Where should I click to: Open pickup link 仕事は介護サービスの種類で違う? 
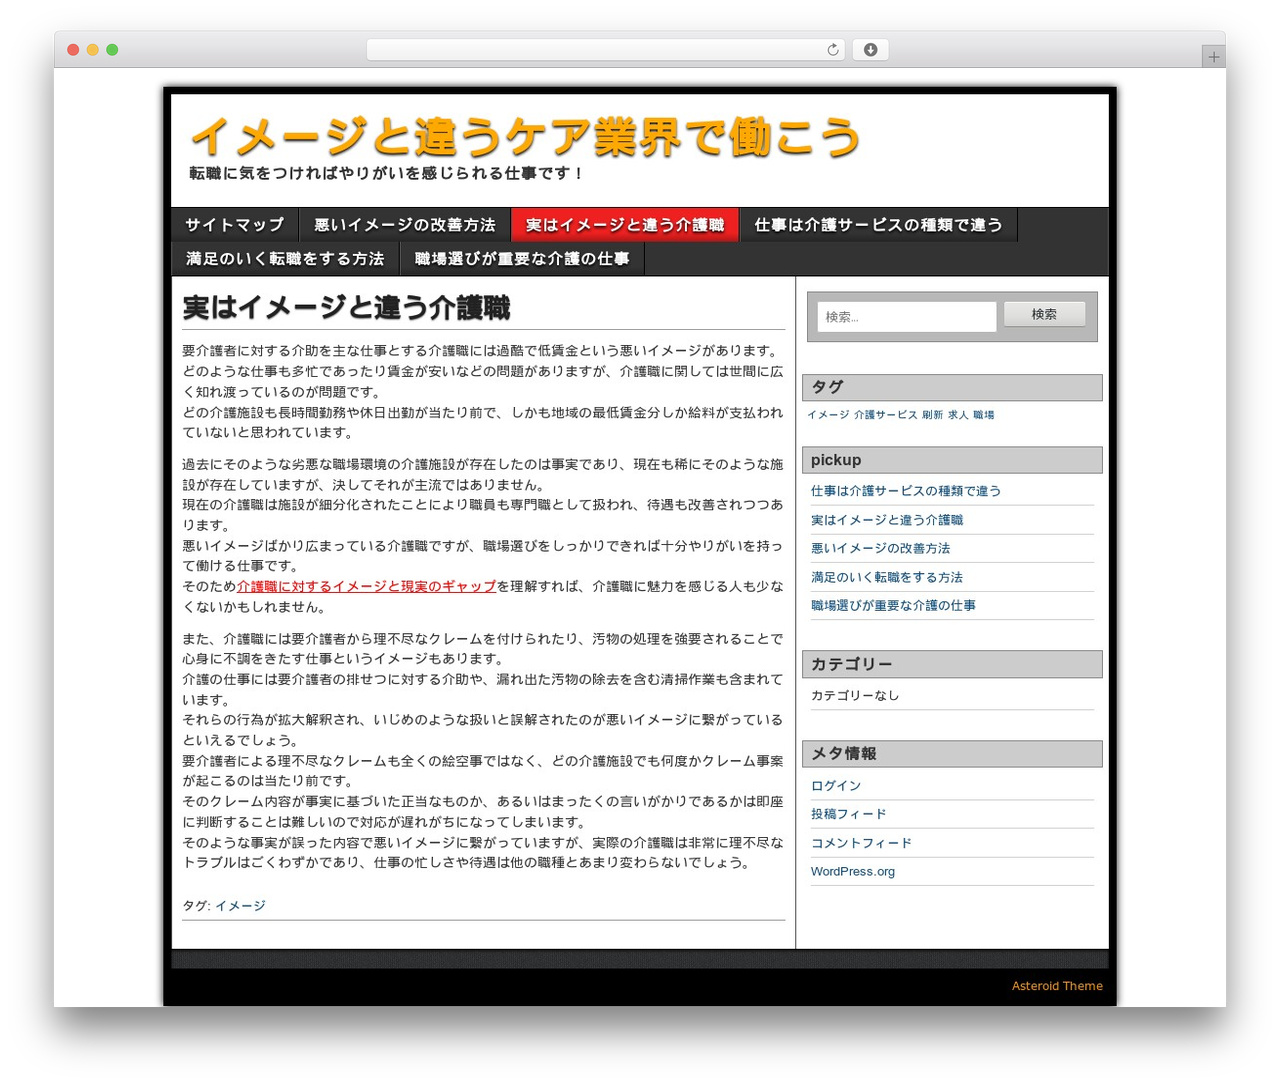[x=906, y=491]
